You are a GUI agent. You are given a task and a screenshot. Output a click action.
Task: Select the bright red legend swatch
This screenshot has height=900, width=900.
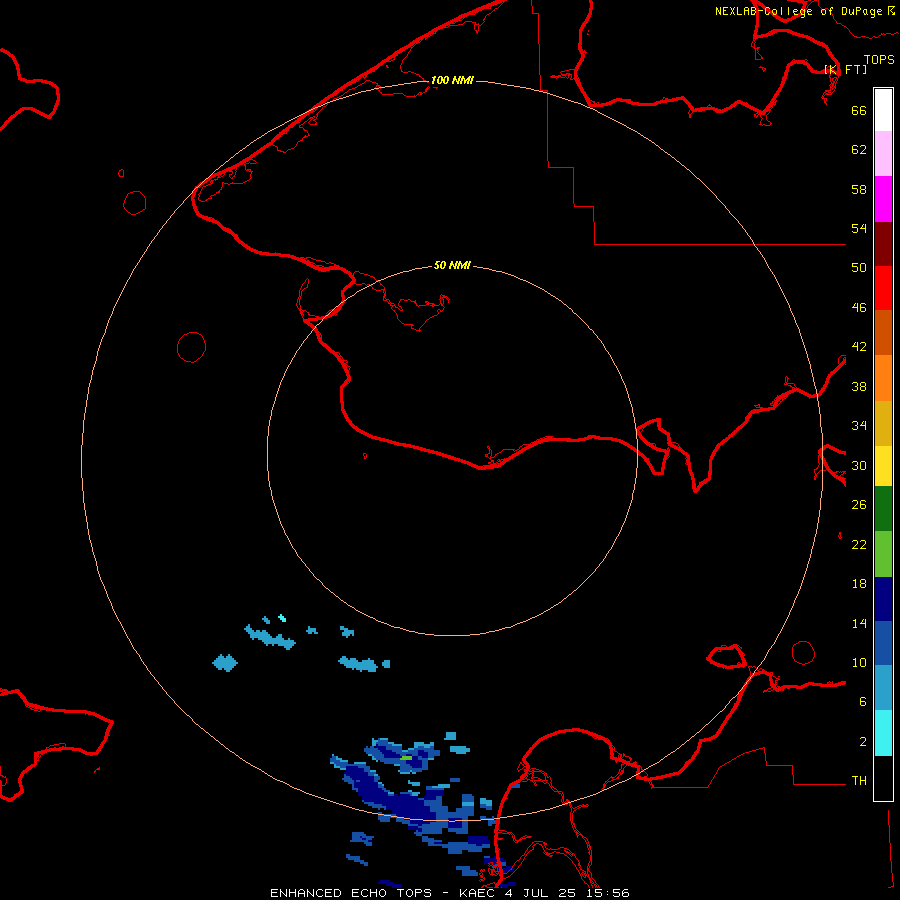click(883, 288)
